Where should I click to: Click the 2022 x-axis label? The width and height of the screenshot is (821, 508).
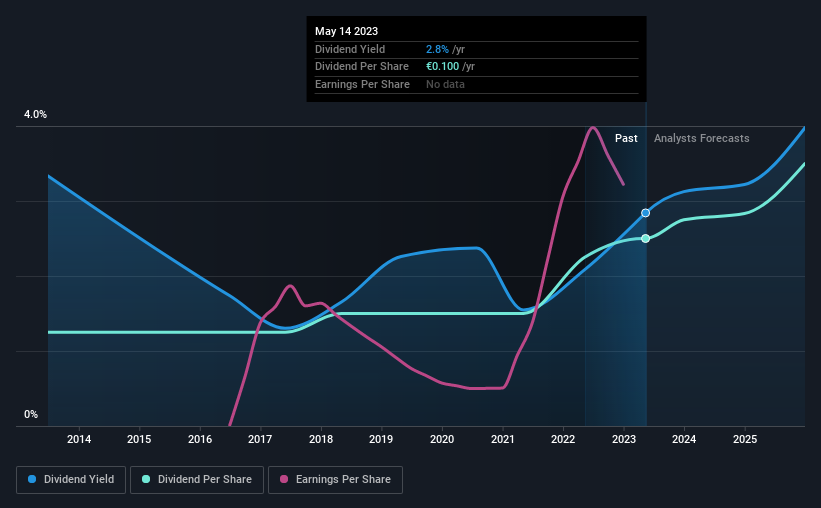[x=563, y=439]
